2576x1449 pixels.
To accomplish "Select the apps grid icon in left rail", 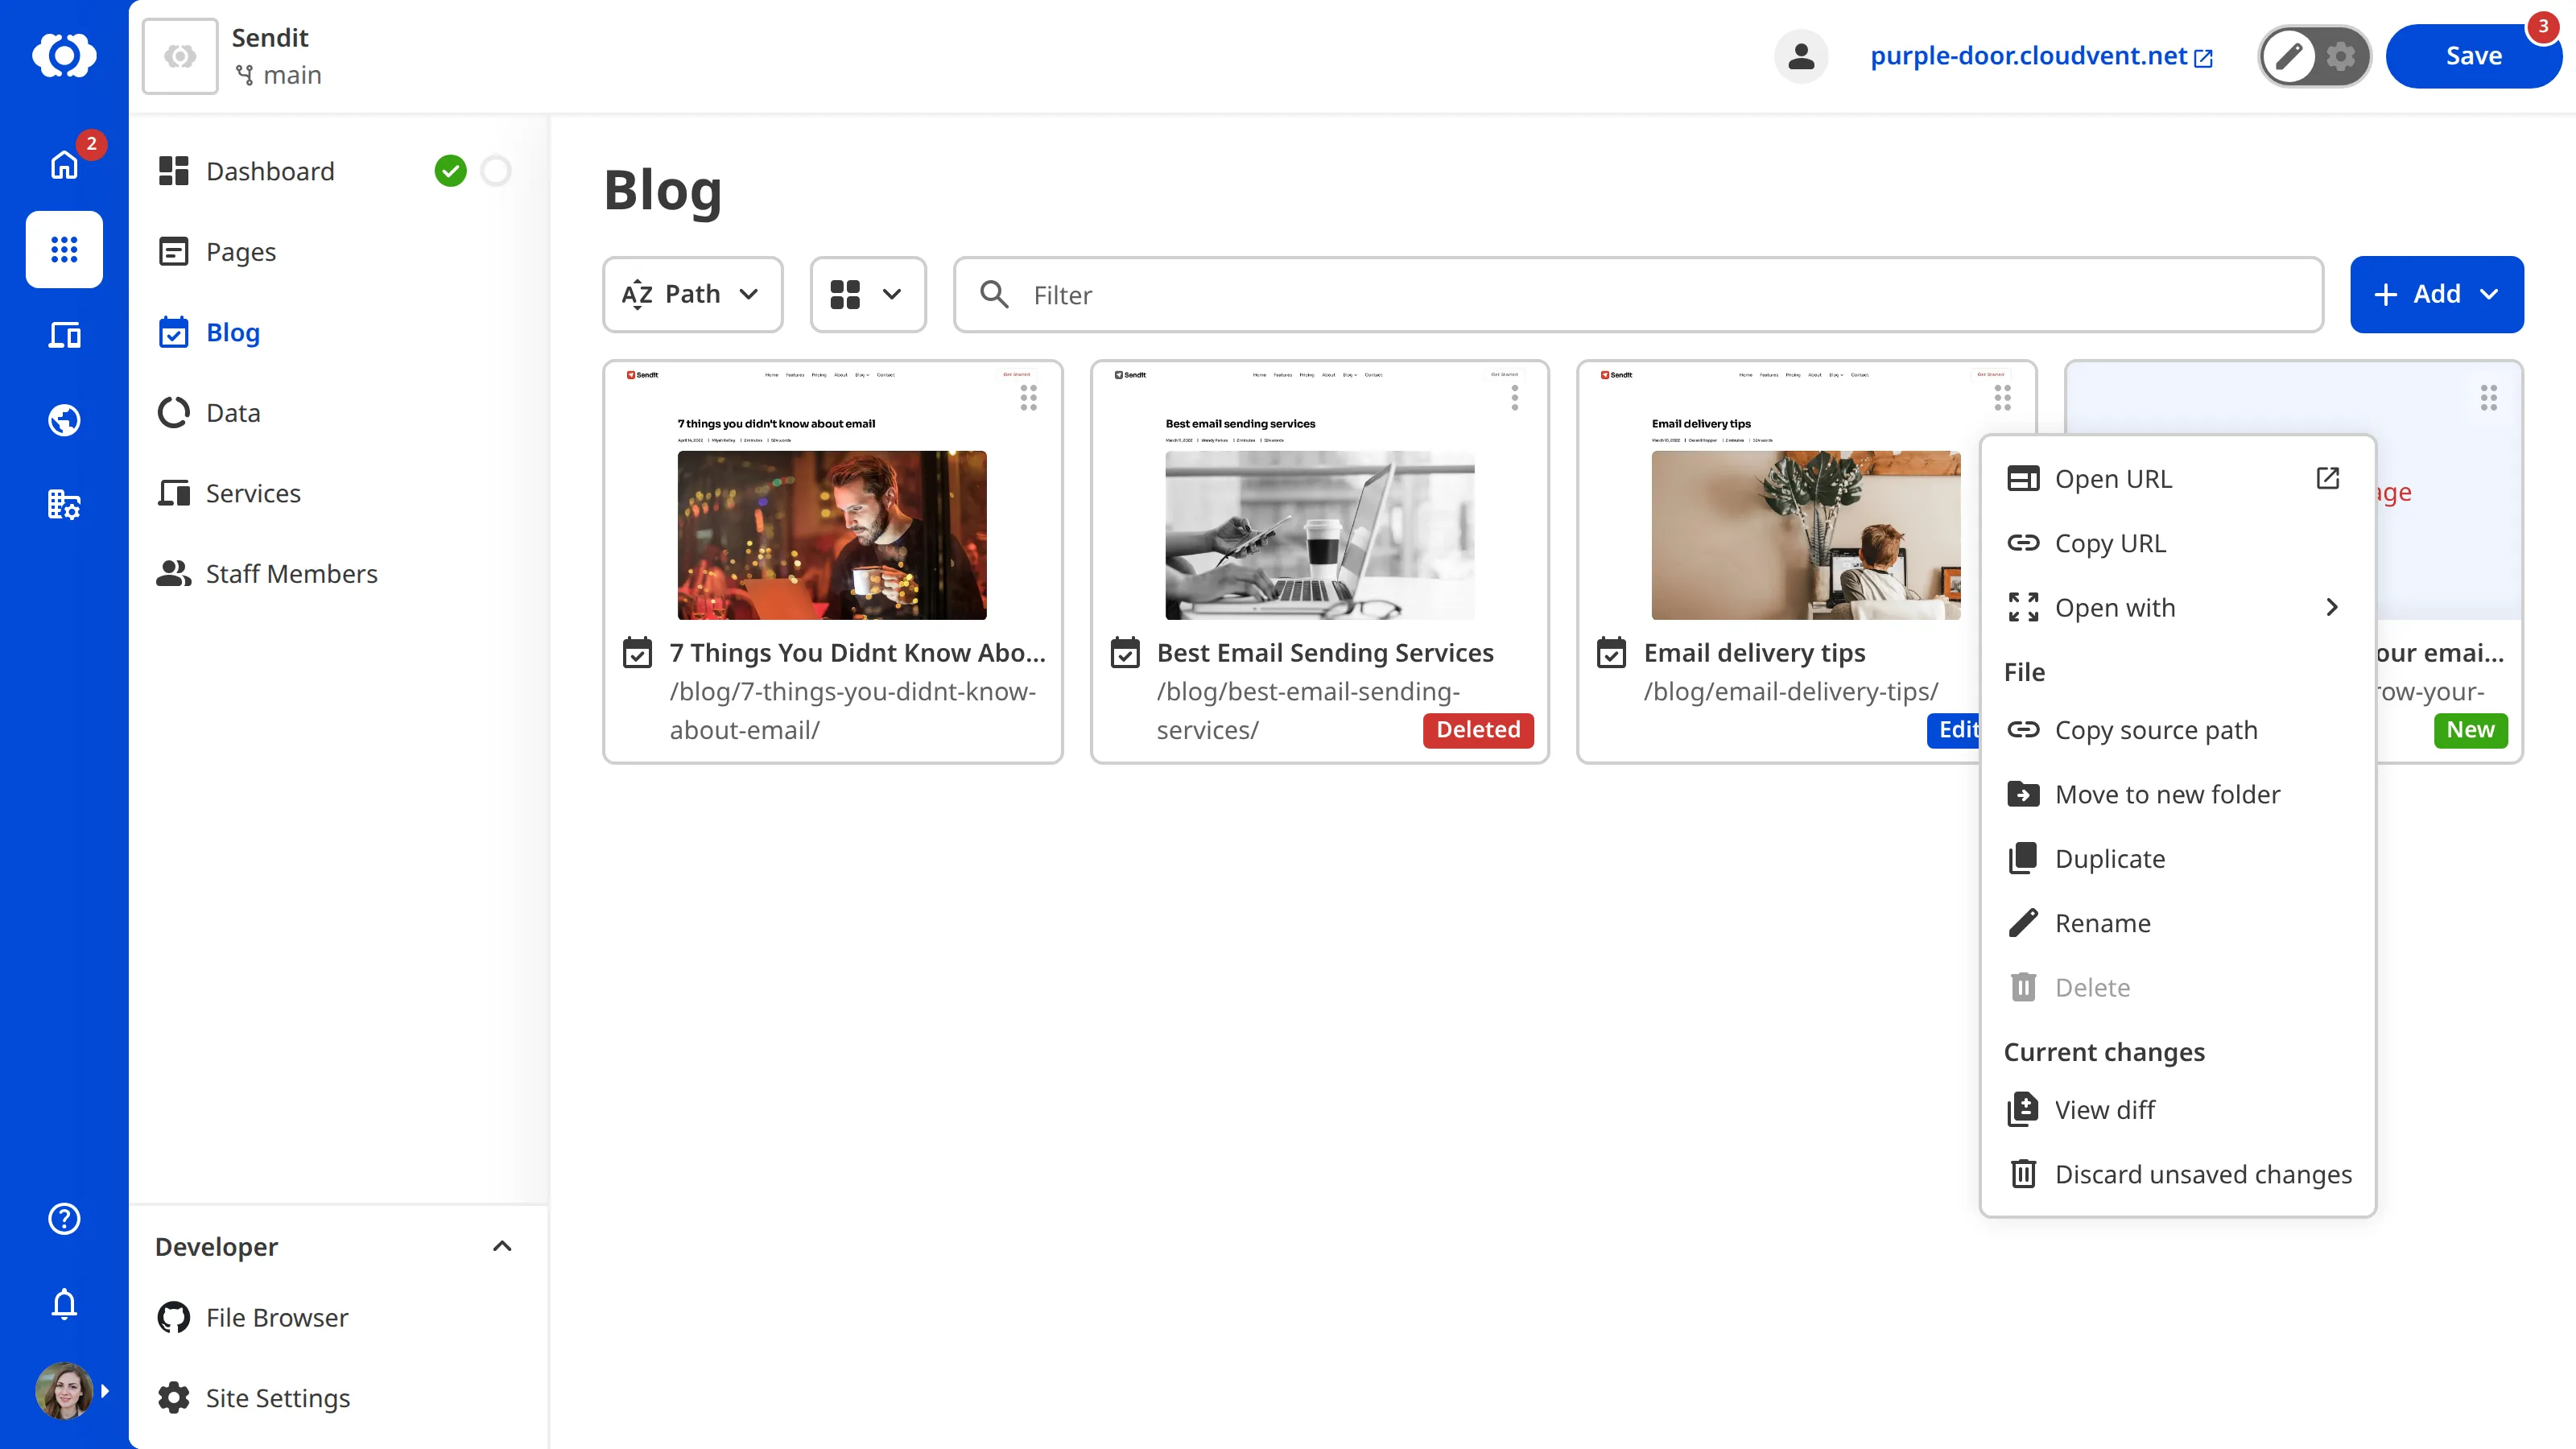I will pyautogui.click(x=64, y=249).
